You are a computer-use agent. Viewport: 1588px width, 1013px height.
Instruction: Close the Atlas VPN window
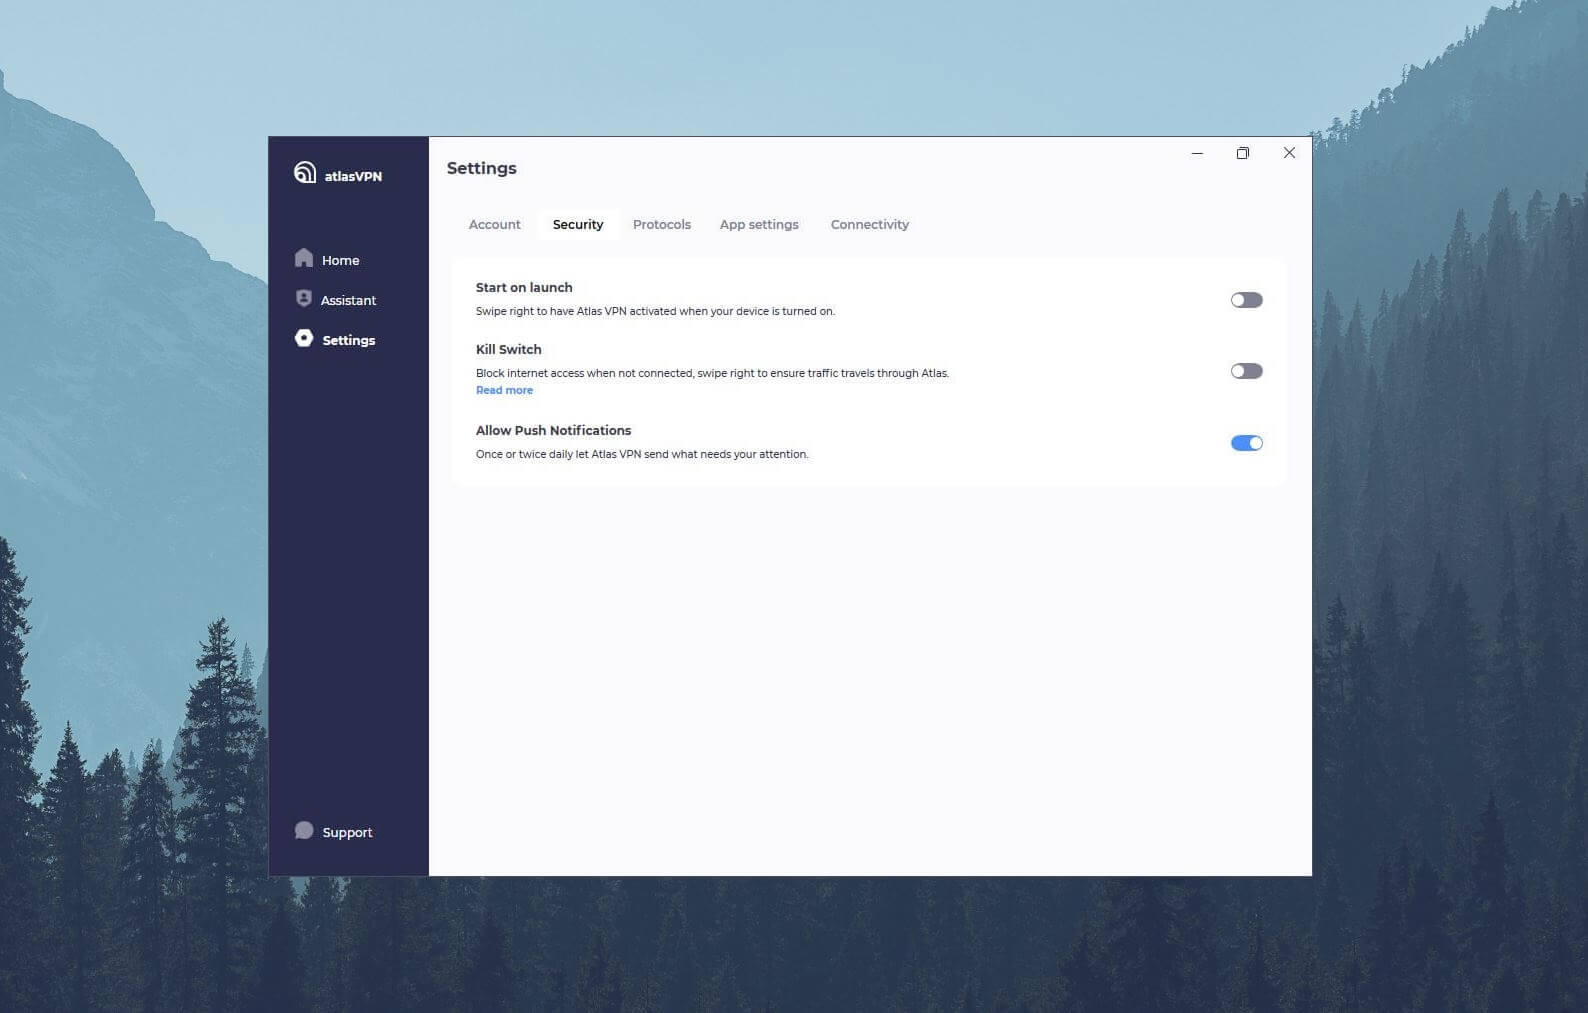coord(1289,153)
